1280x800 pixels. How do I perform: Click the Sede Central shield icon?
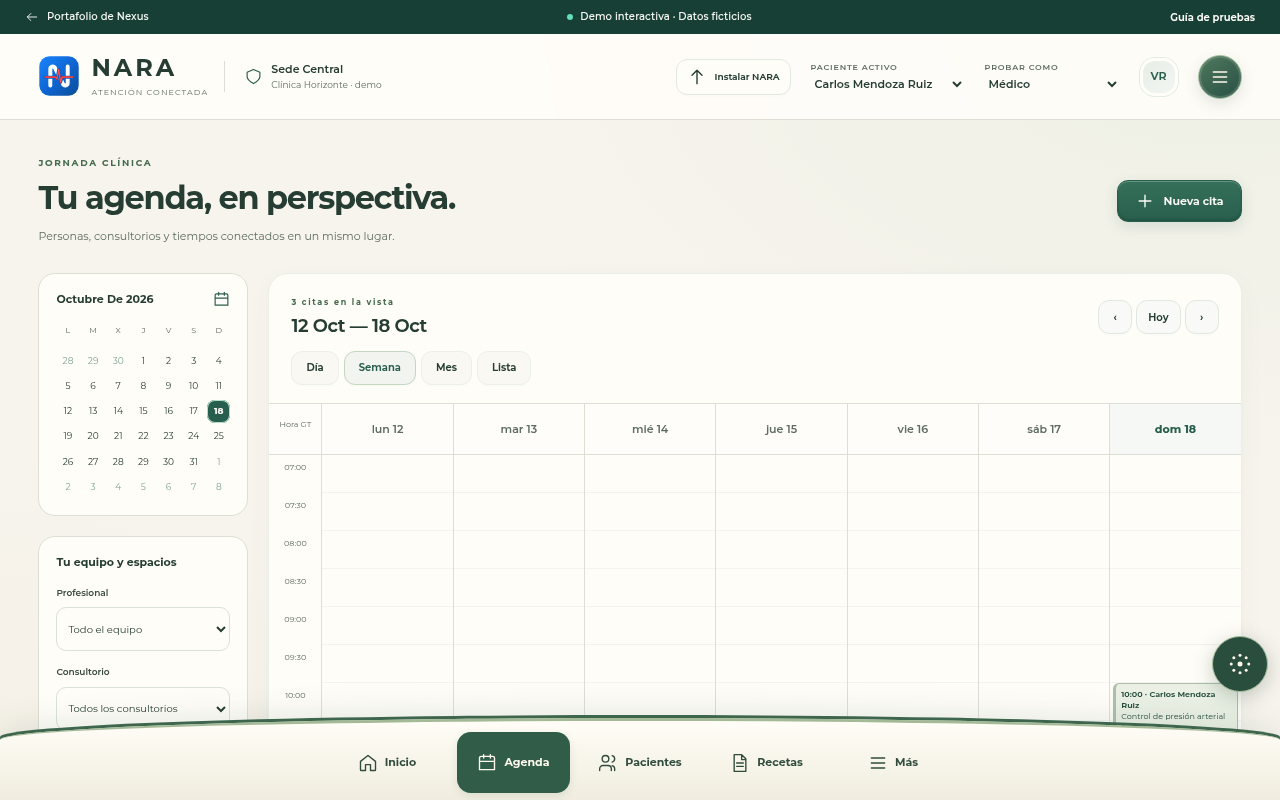[x=253, y=76]
